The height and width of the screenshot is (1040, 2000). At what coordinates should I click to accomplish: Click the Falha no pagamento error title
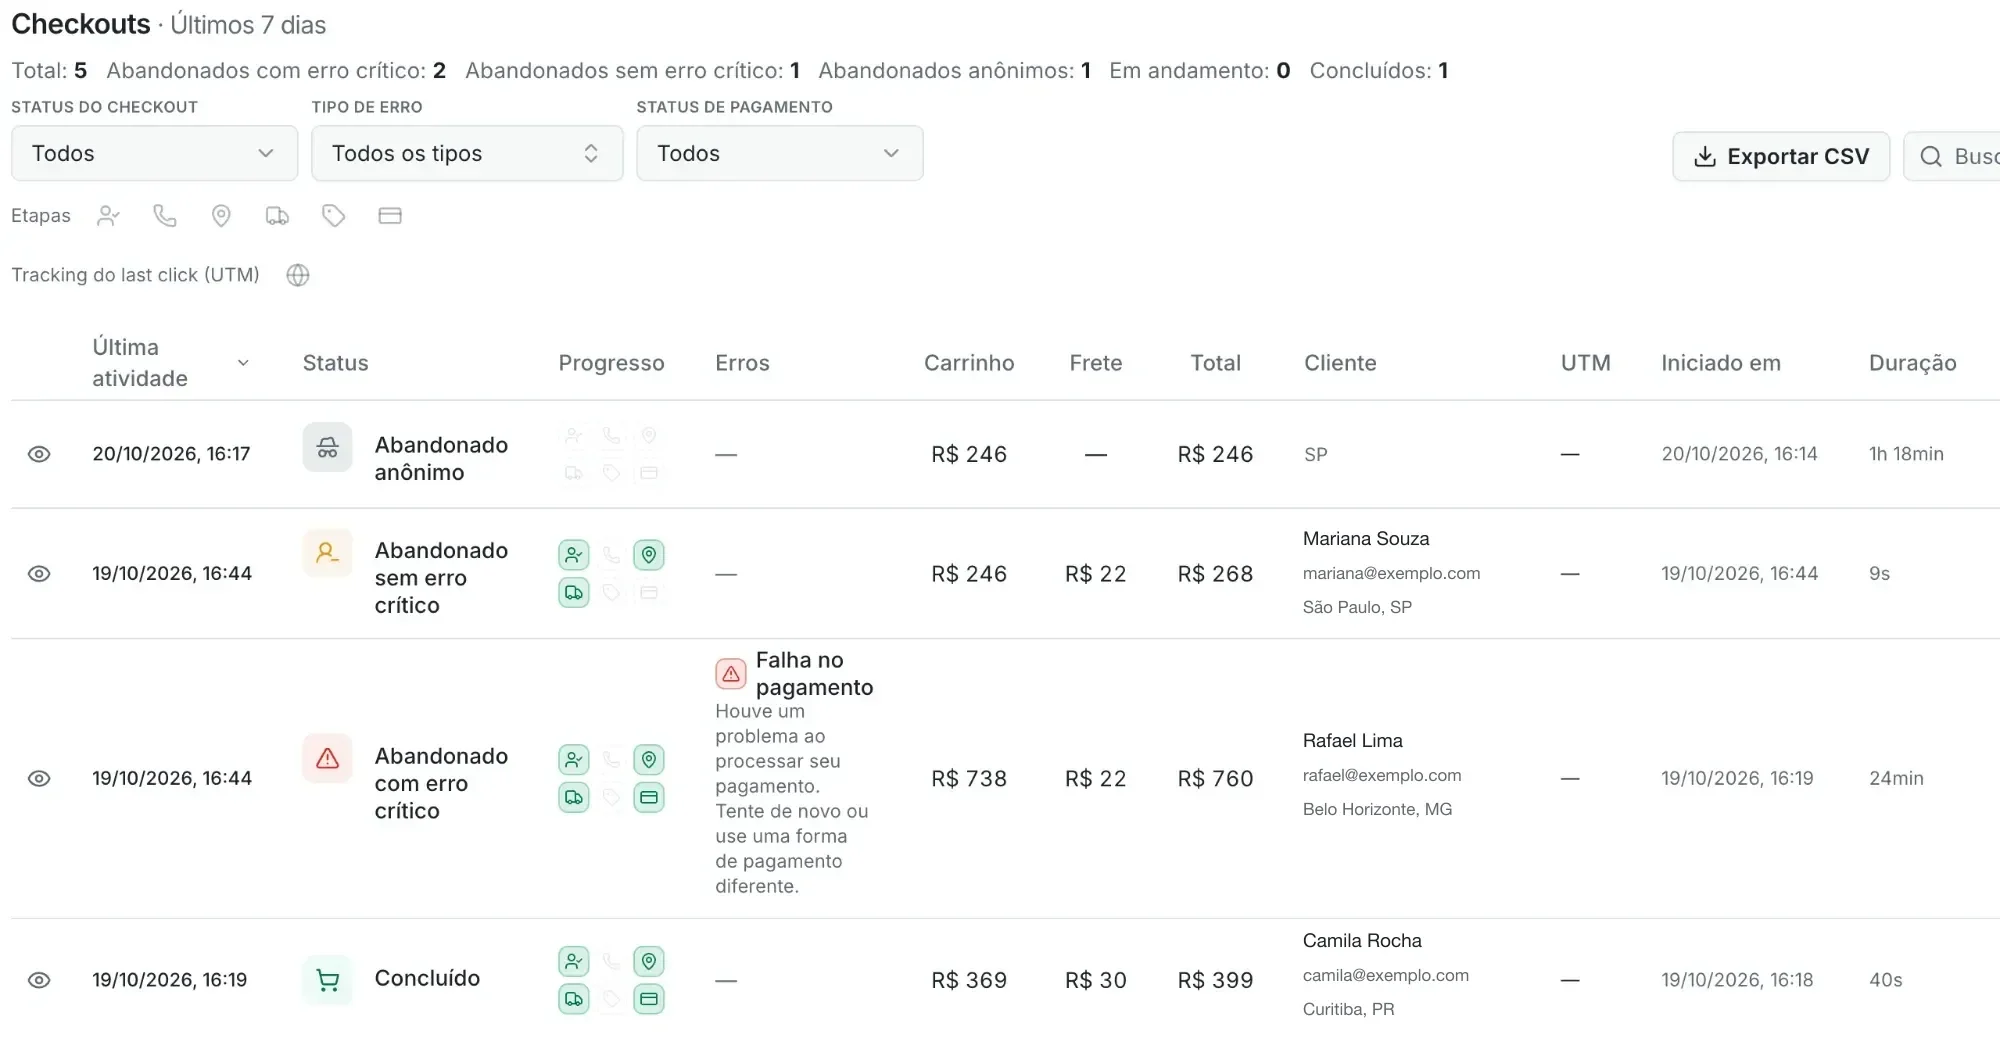814,674
